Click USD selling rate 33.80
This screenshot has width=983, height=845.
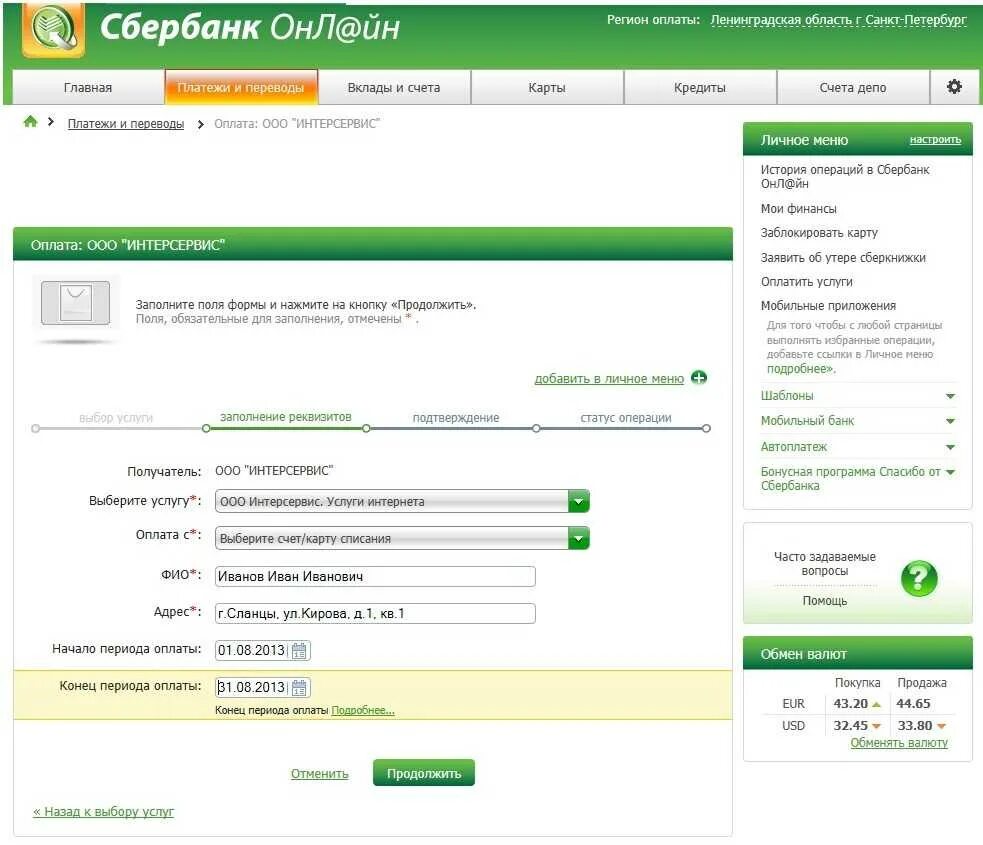click(x=915, y=725)
